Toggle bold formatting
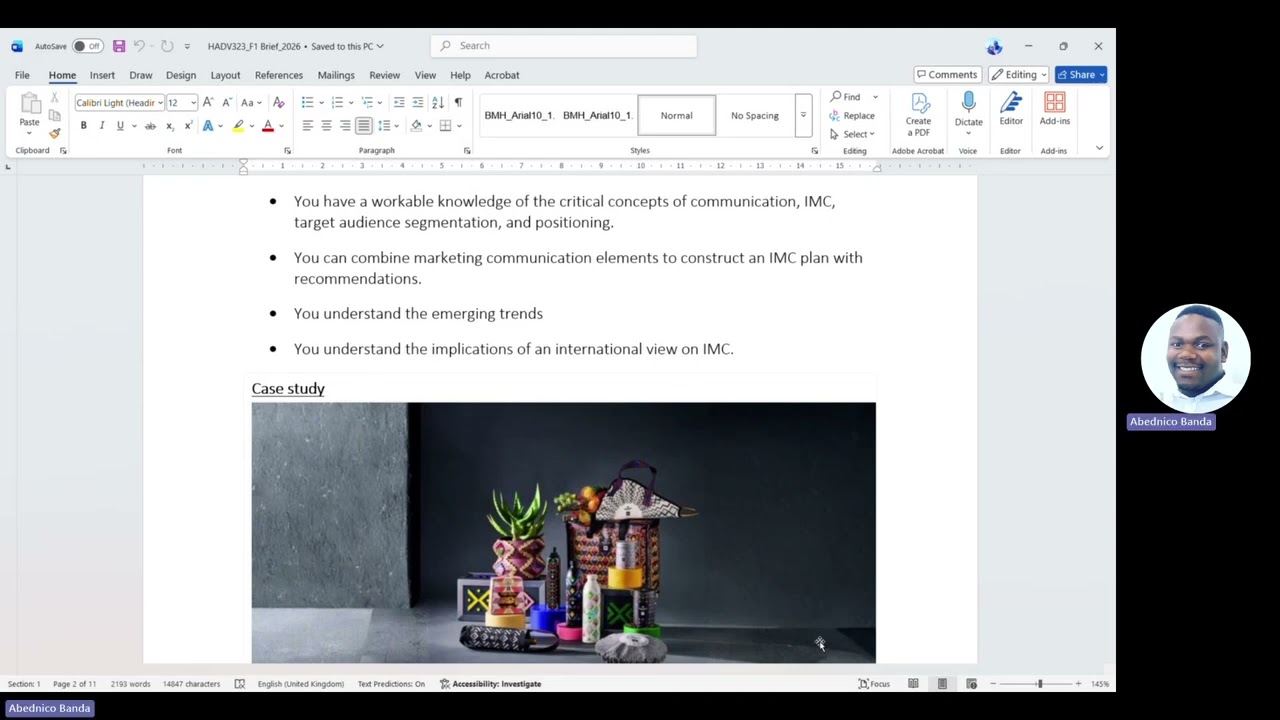The height and width of the screenshot is (720, 1280). [x=83, y=126]
